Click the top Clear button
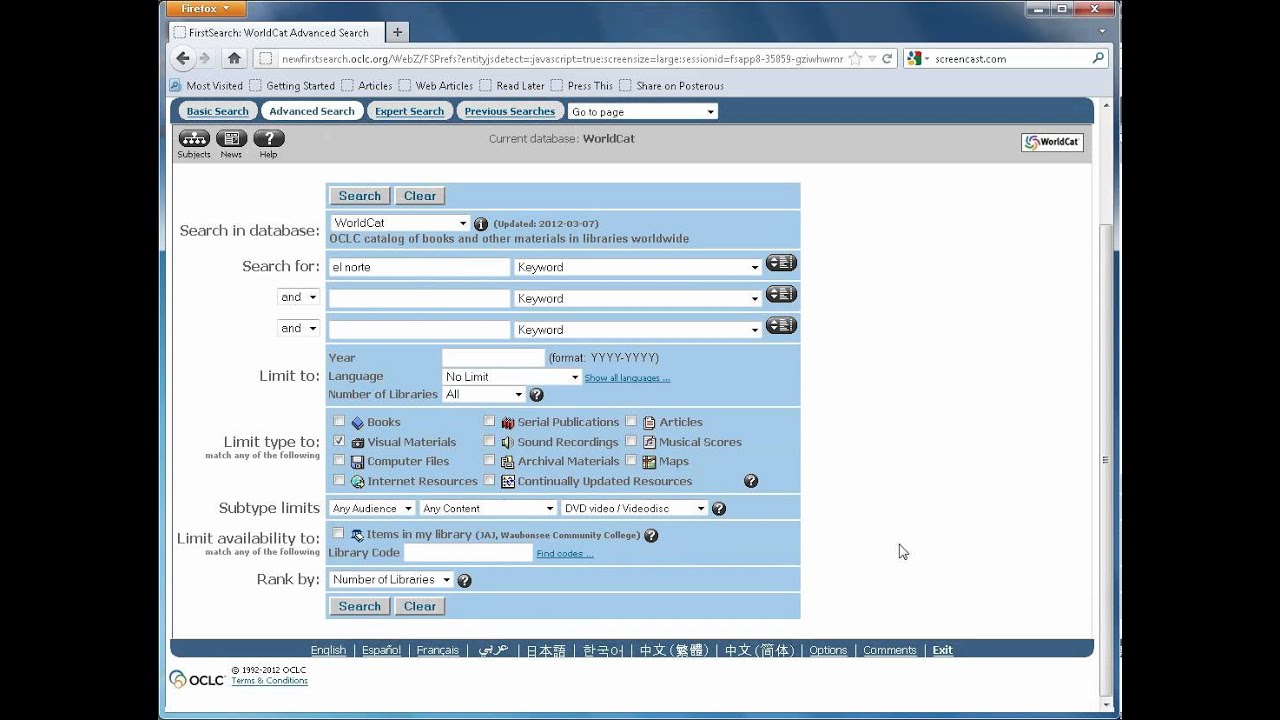The height and width of the screenshot is (720, 1280). [x=420, y=196]
